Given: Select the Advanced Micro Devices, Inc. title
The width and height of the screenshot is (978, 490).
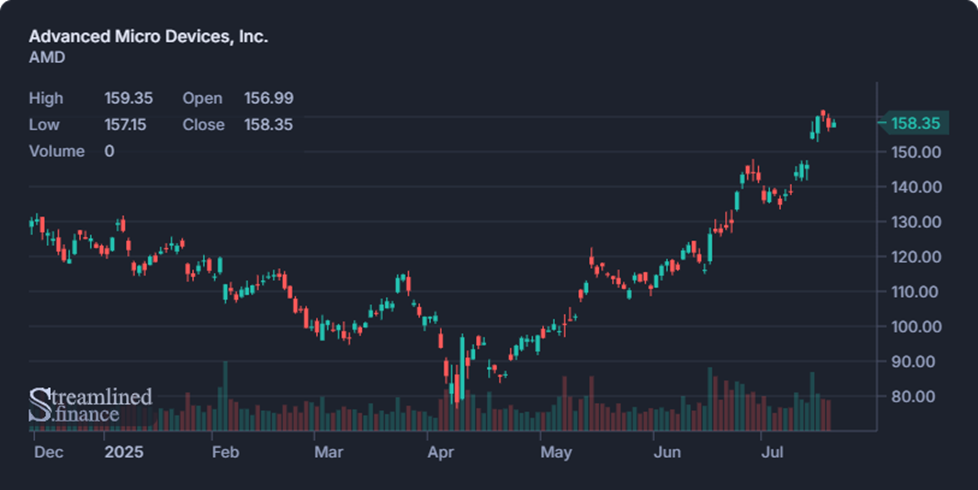Looking at the screenshot, I should pyautogui.click(x=148, y=36).
